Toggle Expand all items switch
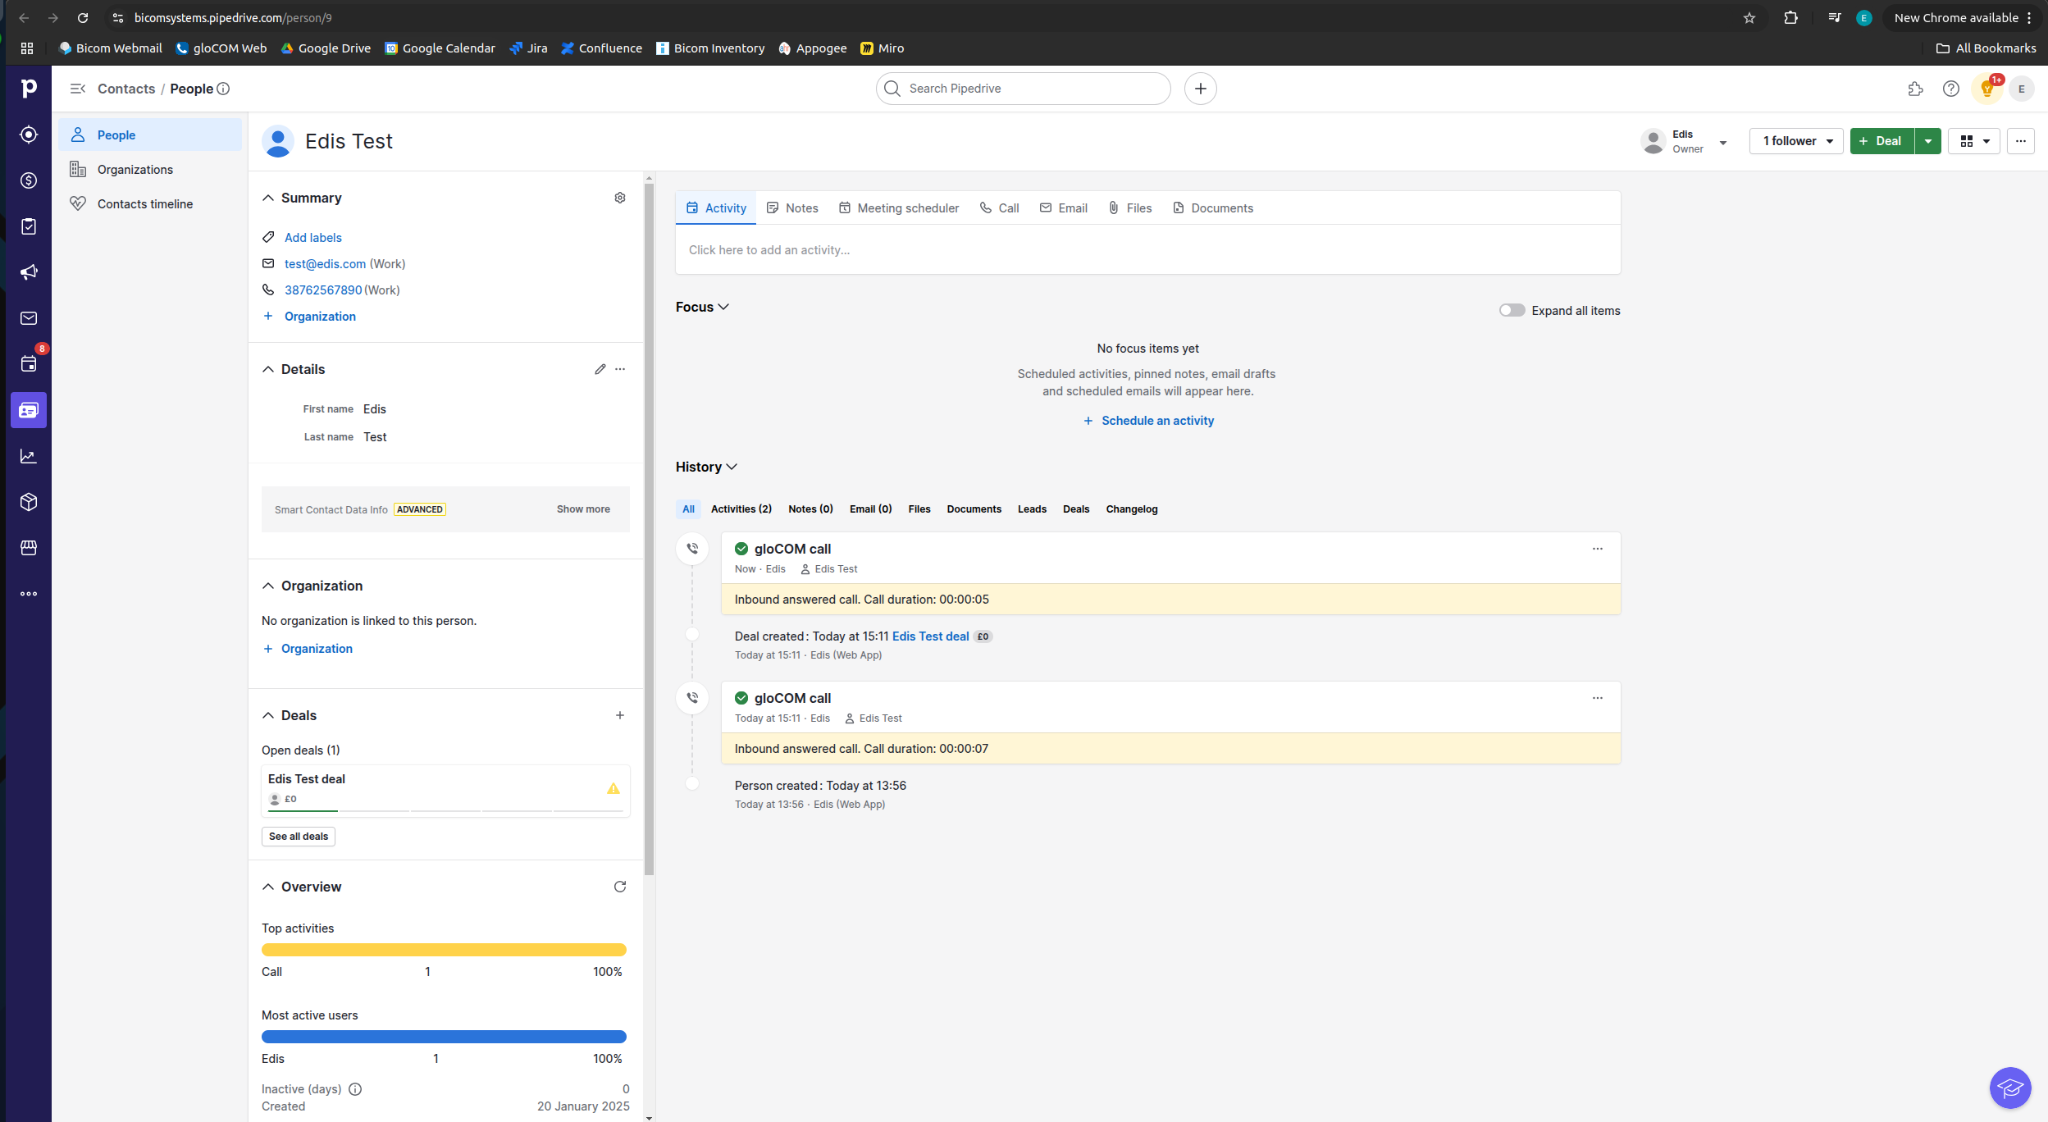The height and width of the screenshot is (1122, 2048). [x=1511, y=310]
